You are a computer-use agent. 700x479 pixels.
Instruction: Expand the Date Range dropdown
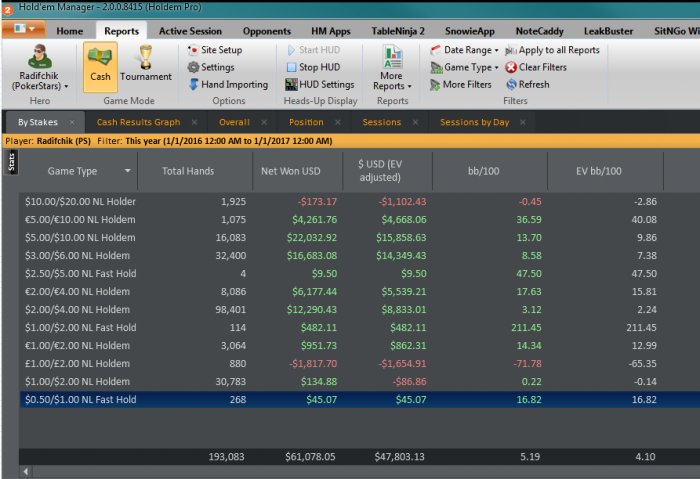465,50
